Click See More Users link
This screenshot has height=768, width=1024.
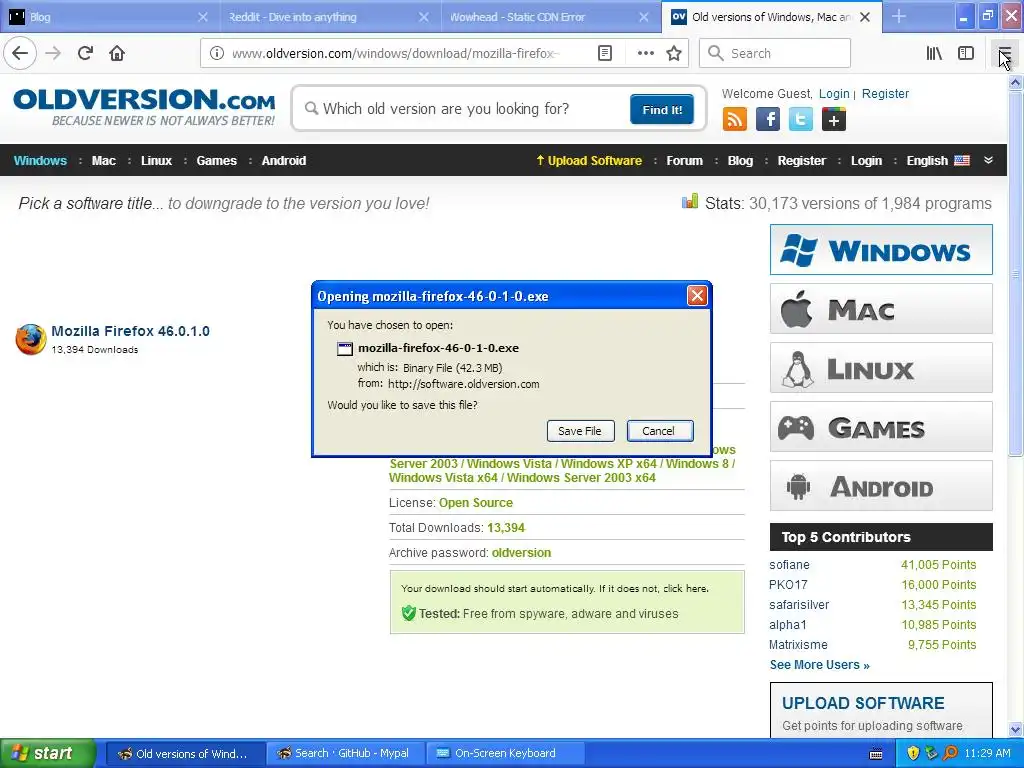pos(820,665)
